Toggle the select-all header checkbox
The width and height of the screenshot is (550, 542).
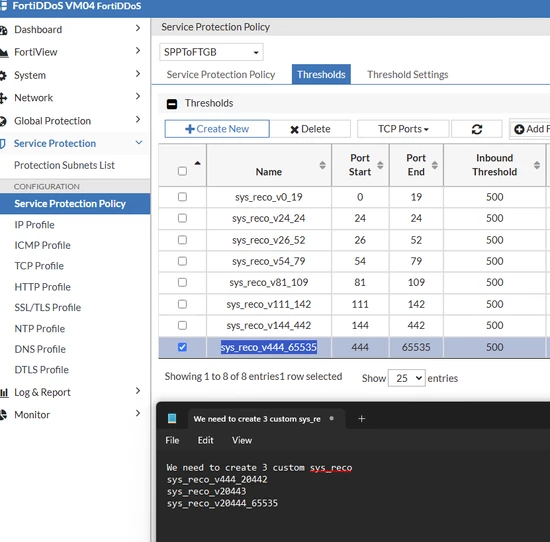(182, 171)
